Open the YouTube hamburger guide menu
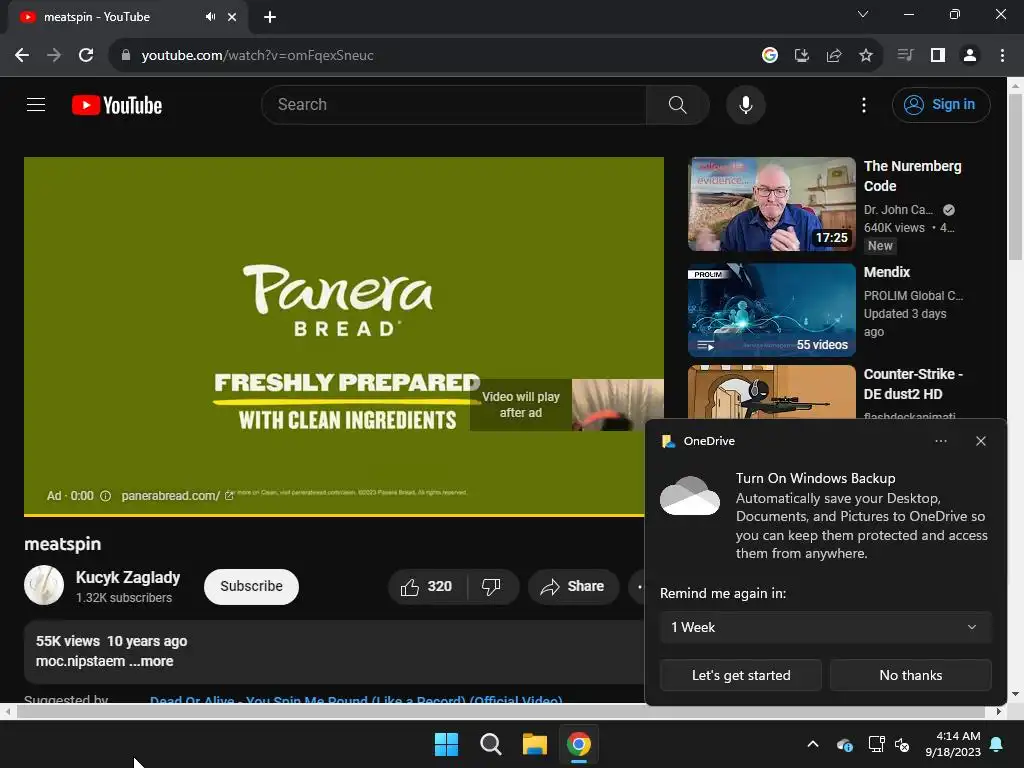 36,104
